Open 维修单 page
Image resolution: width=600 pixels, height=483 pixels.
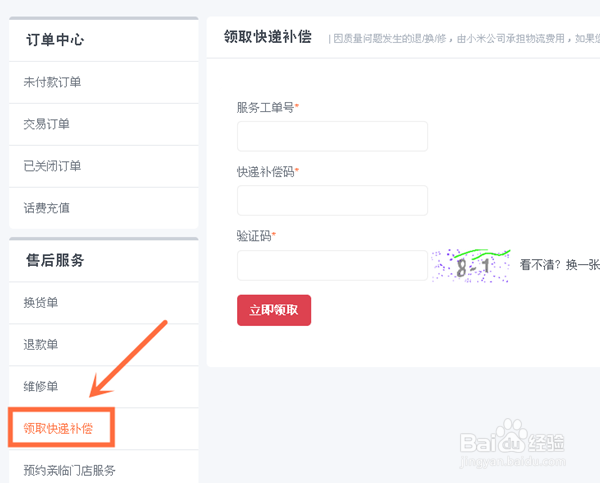[x=41, y=387]
